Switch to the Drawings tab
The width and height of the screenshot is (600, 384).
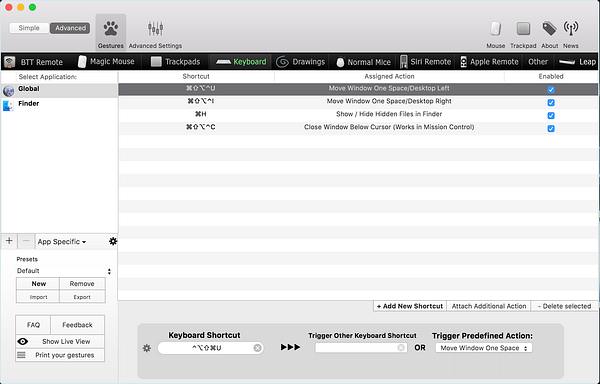300,62
